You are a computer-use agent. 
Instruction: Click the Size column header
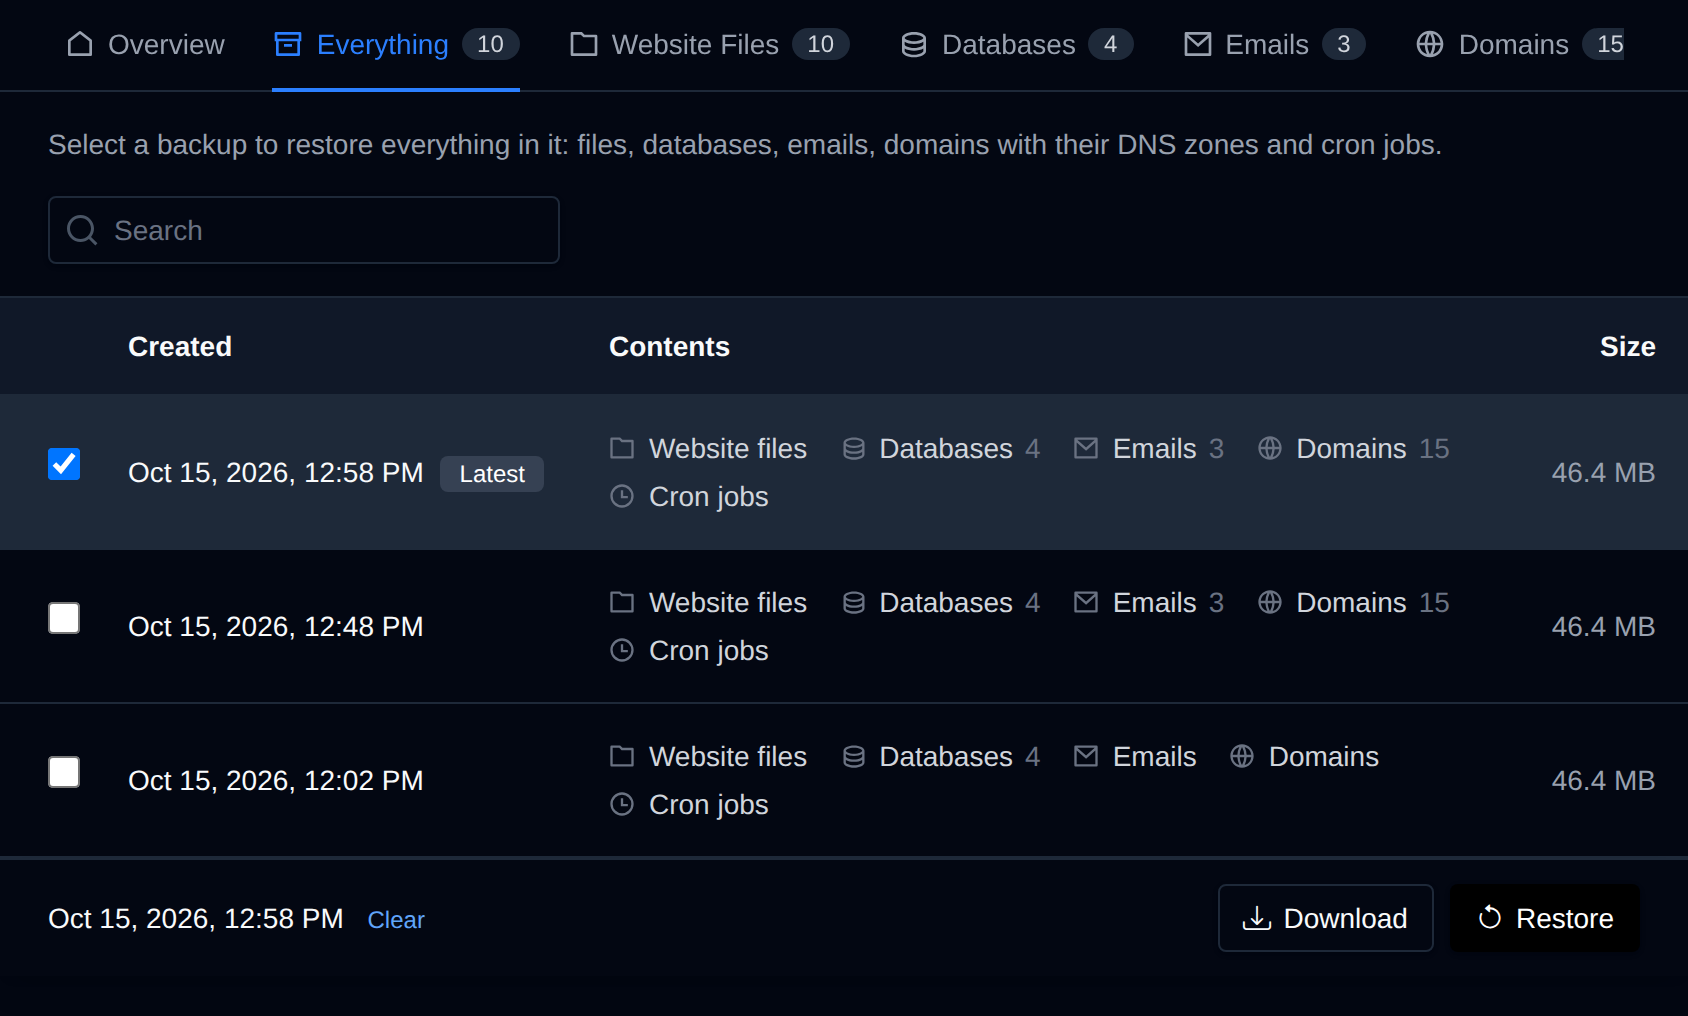coord(1627,346)
